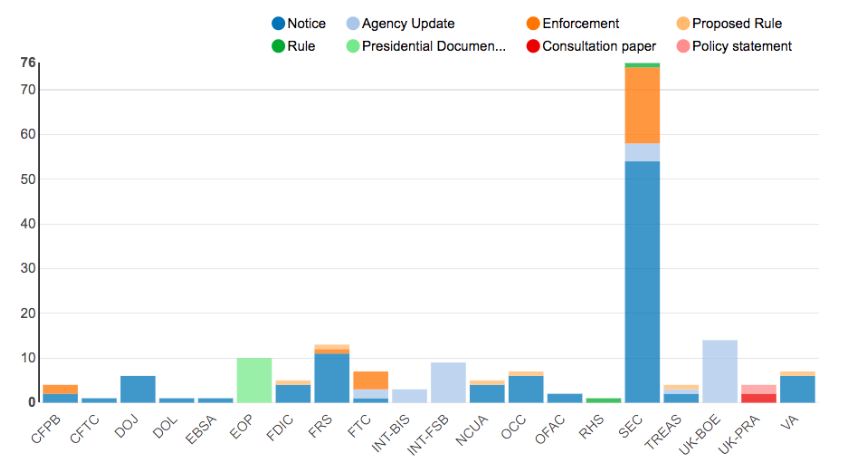The image size is (842, 474).
Task: Click the pink Policy statement legend dot
Action: pos(683,46)
